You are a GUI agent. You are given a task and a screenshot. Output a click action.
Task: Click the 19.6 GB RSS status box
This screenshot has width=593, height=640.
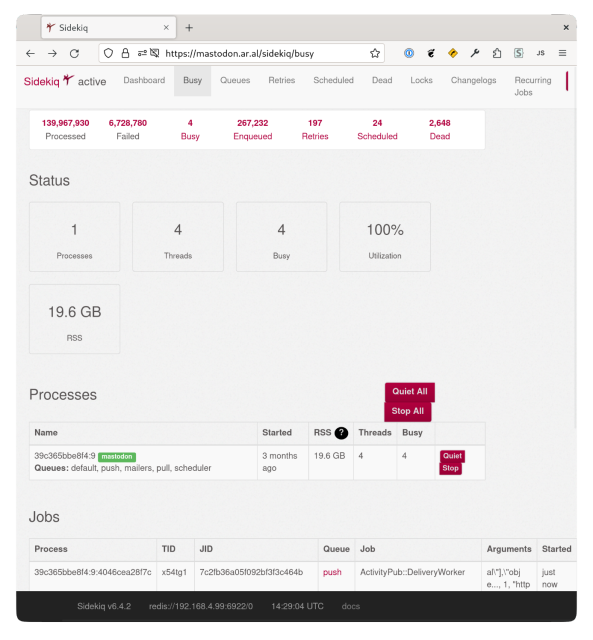coord(75,319)
